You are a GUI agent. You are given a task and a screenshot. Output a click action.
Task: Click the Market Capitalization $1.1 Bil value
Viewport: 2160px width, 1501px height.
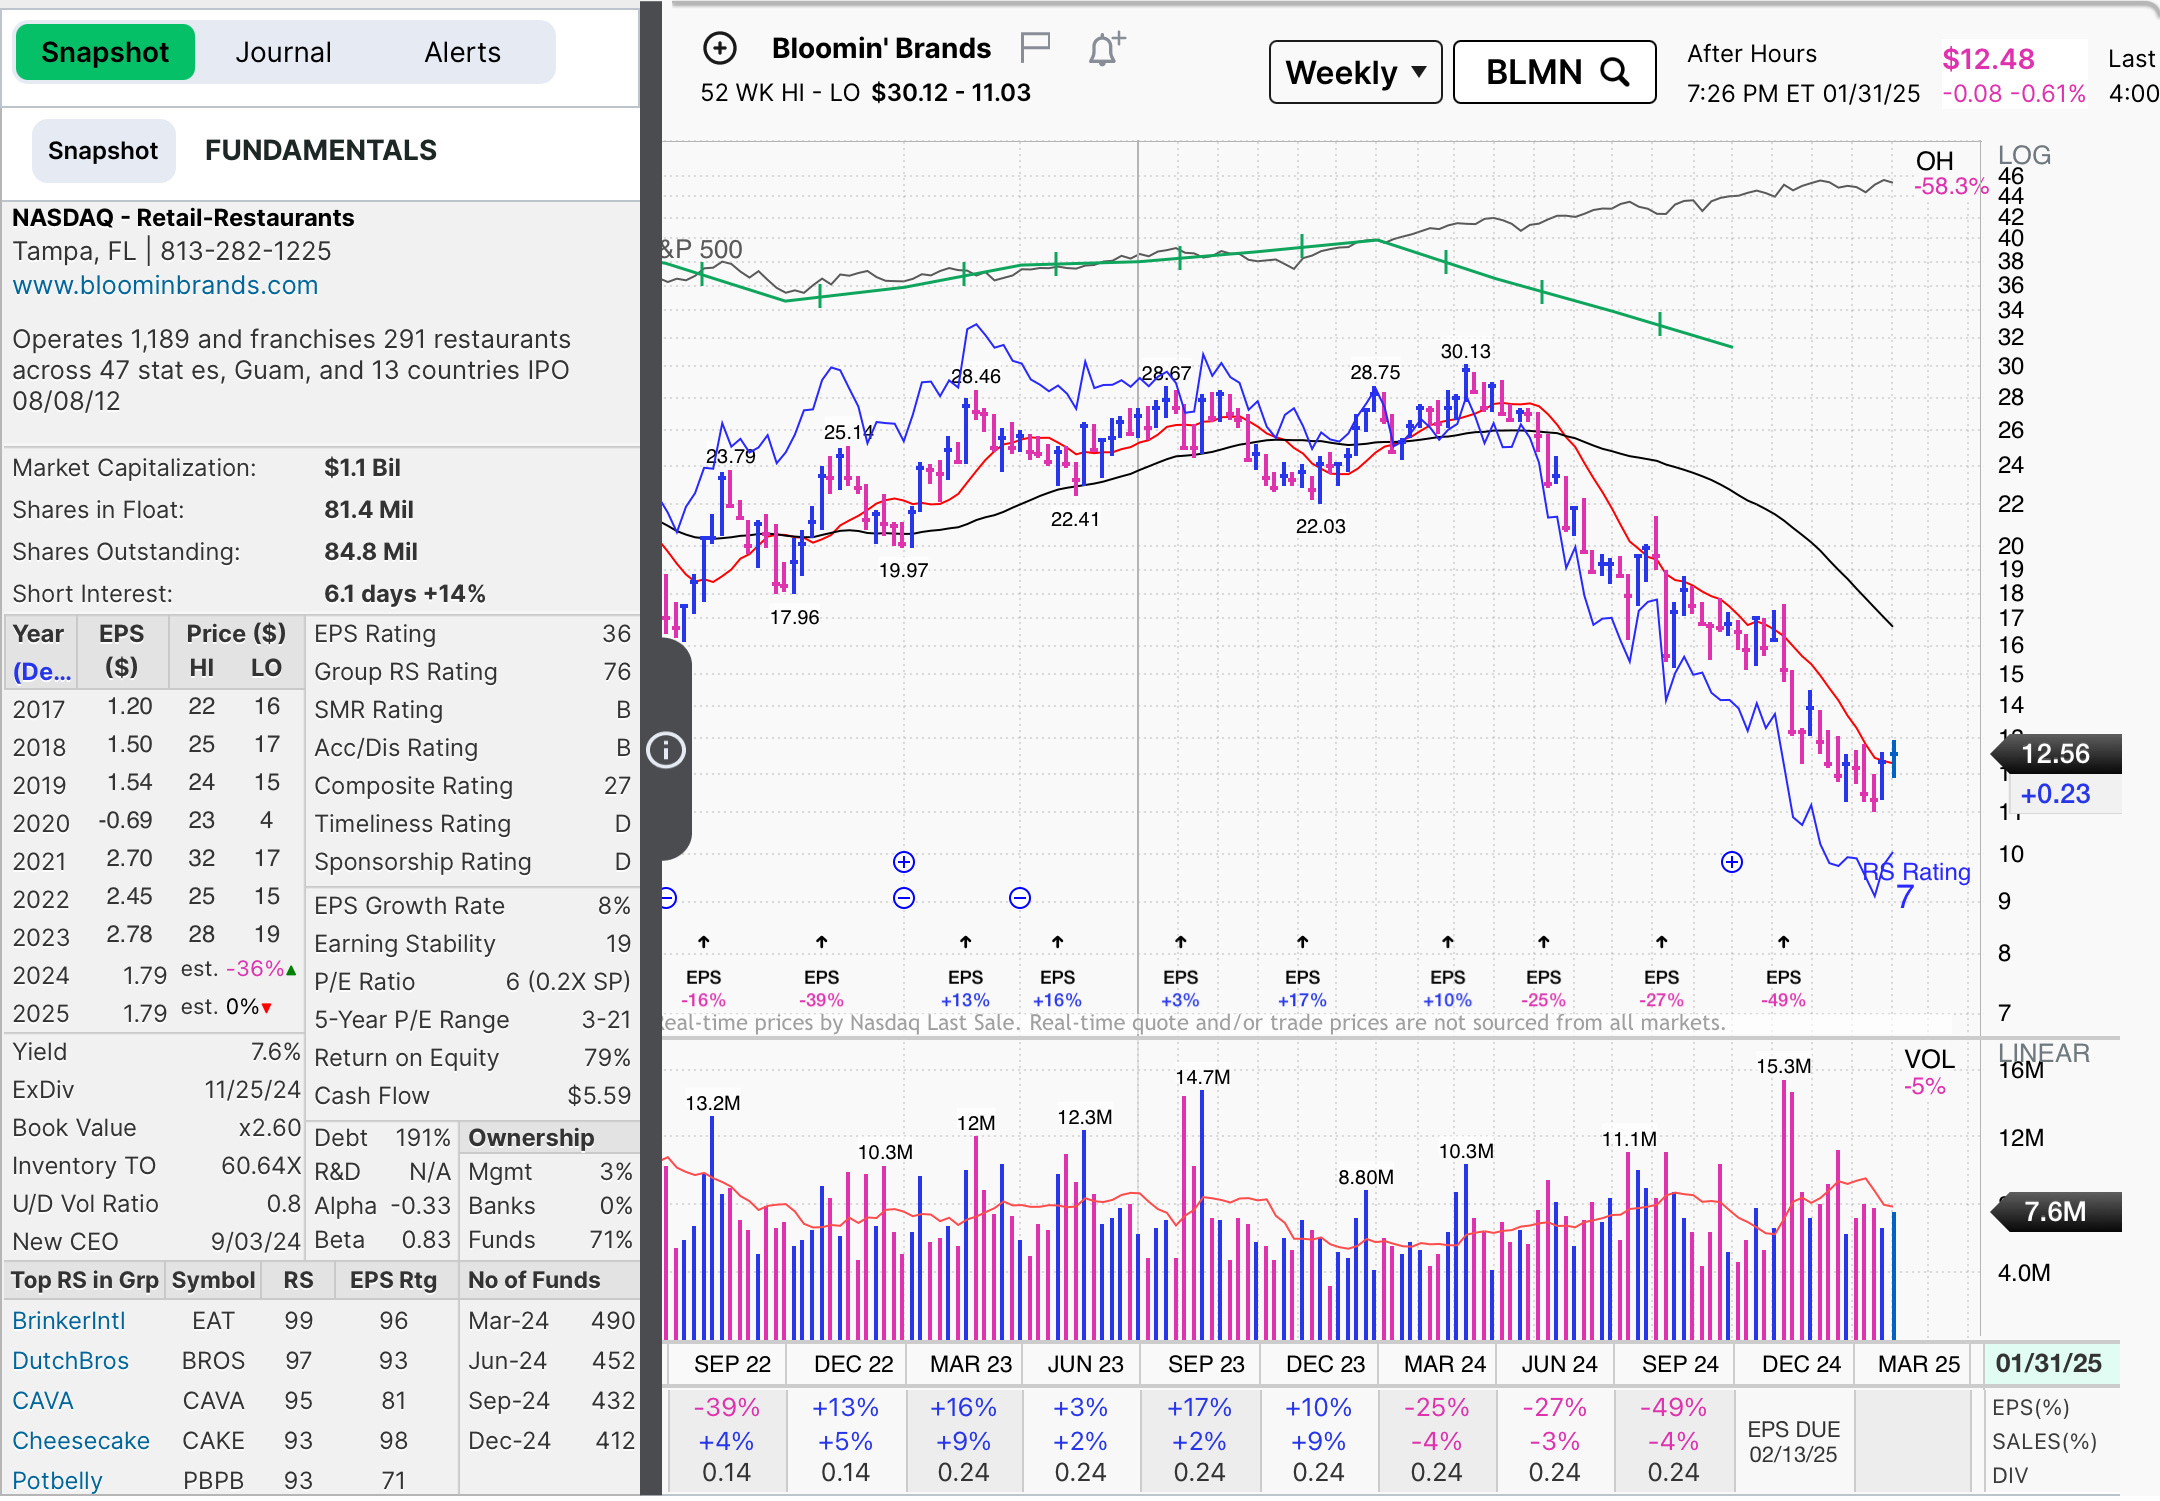[362, 468]
